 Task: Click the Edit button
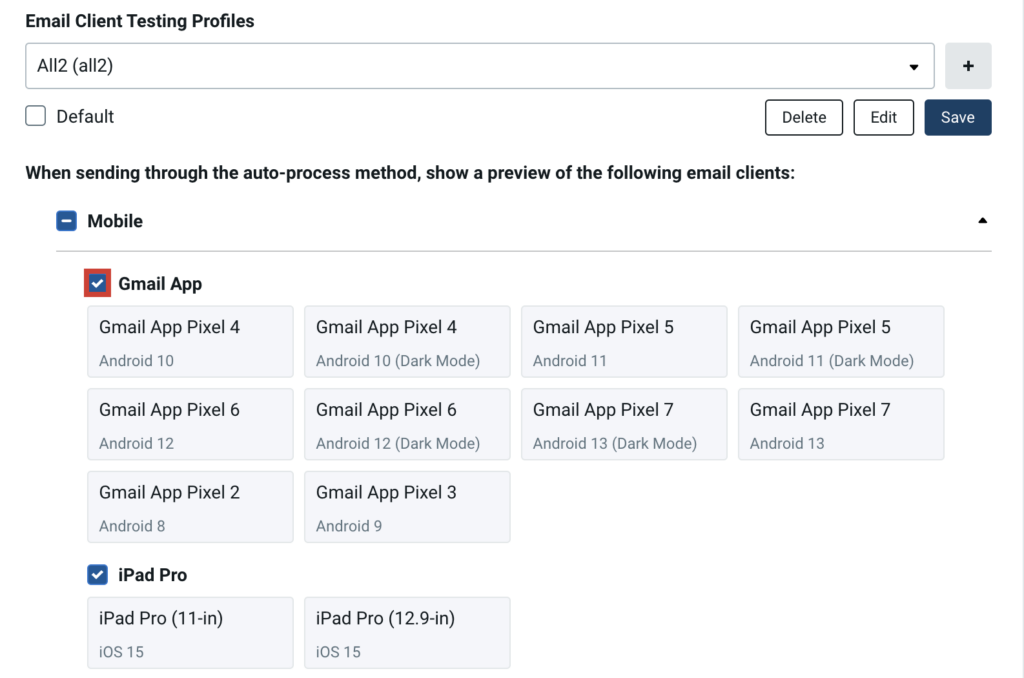[x=883, y=117]
